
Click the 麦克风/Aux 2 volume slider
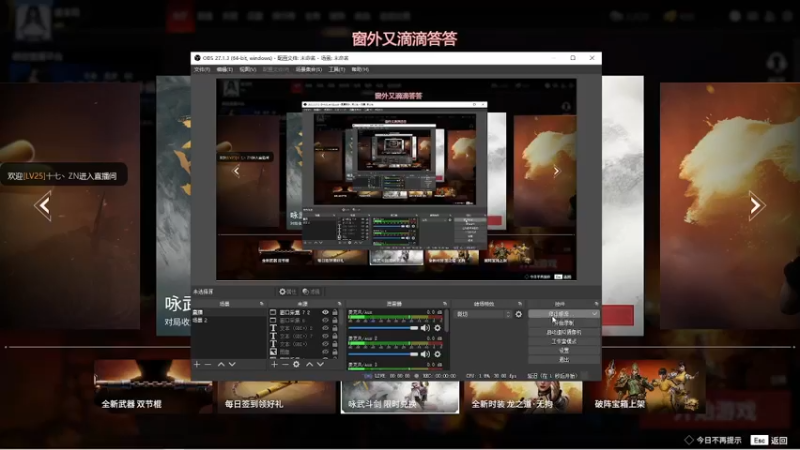[x=383, y=354]
